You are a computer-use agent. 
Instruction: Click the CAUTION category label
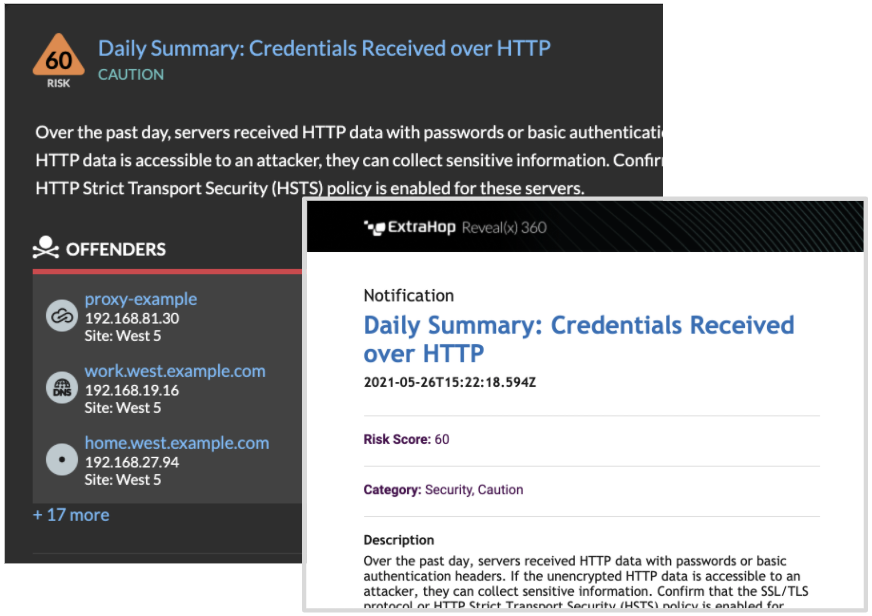coord(131,74)
